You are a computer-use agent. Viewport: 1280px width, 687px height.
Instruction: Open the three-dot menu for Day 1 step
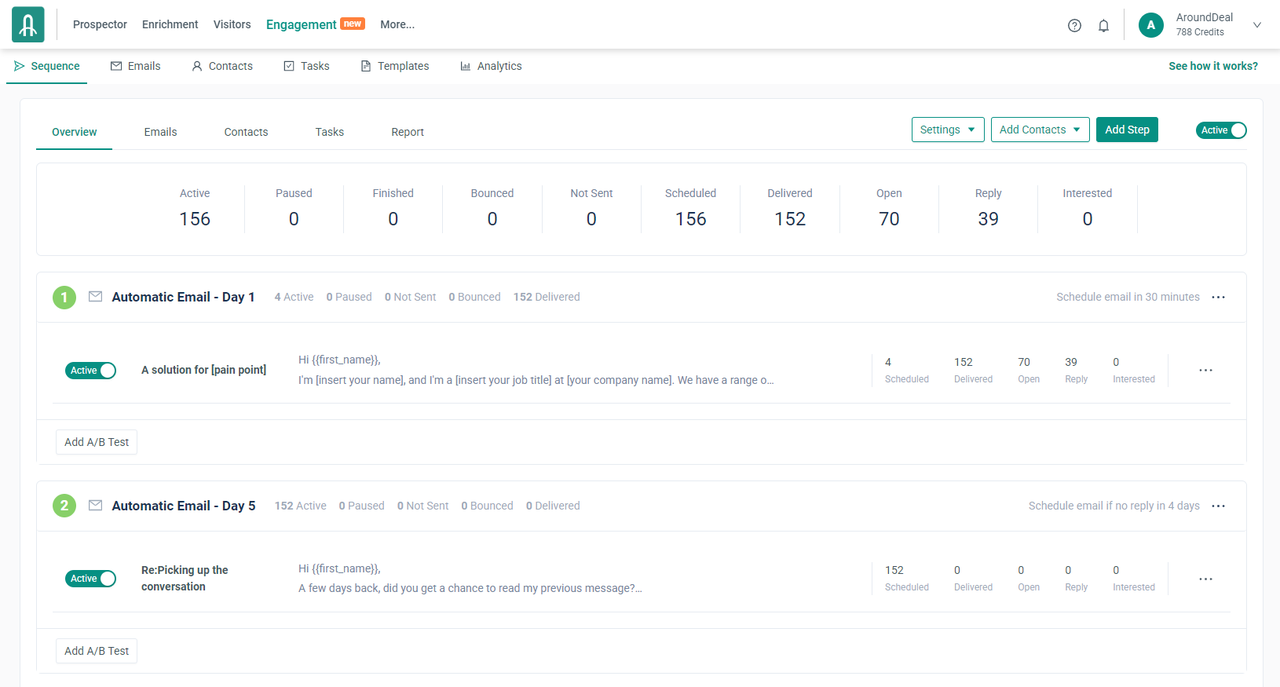tap(1218, 297)
